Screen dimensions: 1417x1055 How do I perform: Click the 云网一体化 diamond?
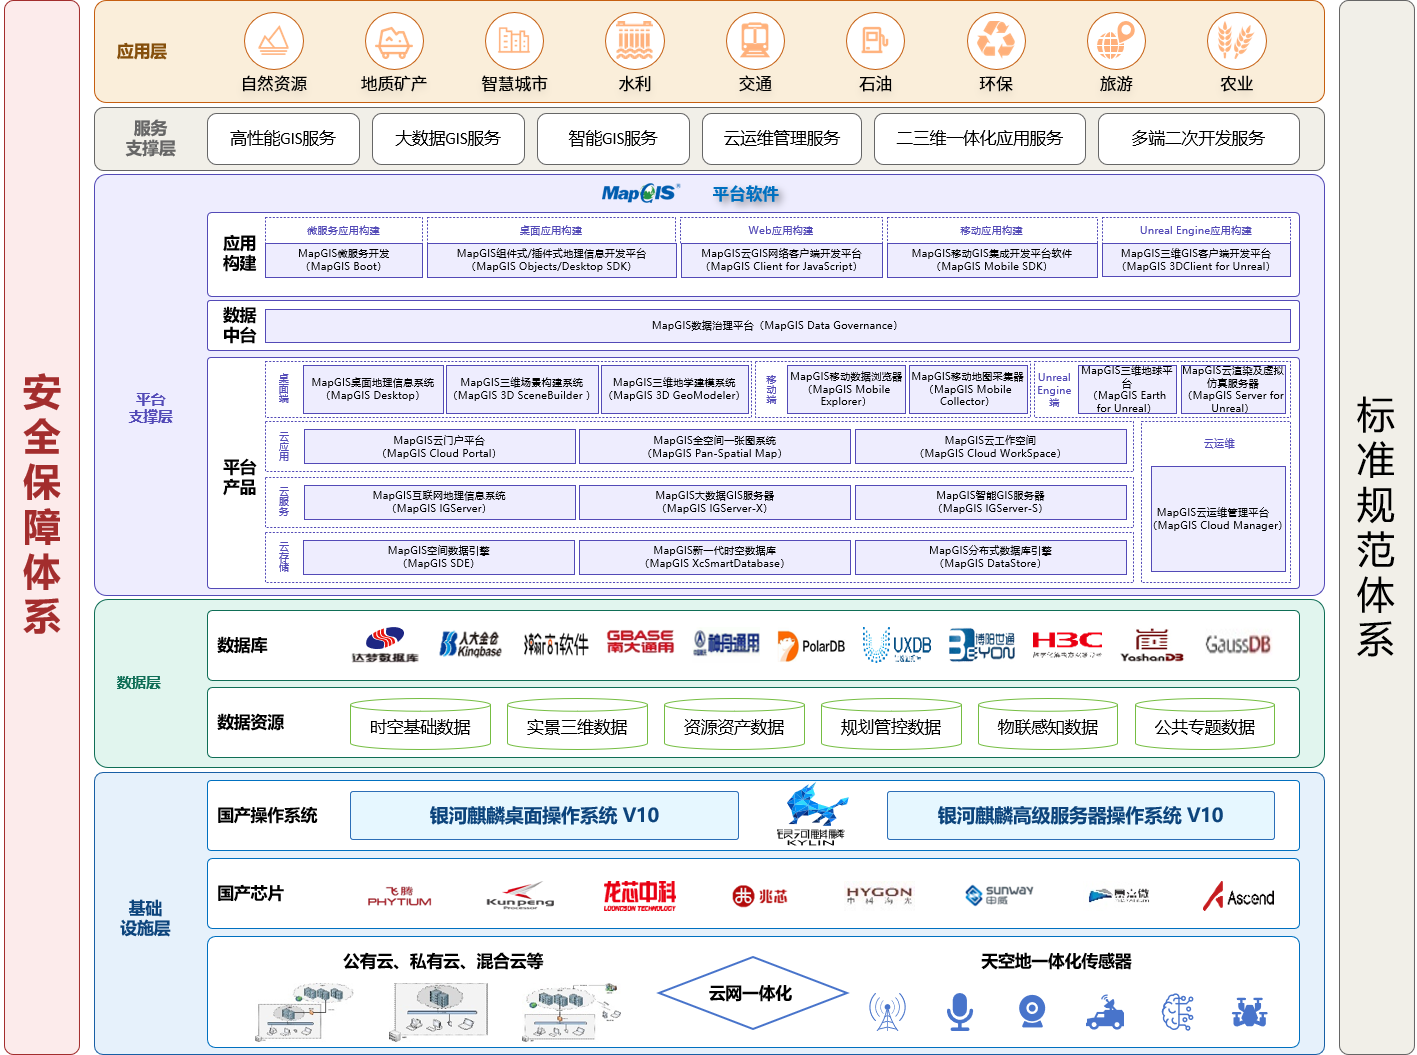(752, 993)
